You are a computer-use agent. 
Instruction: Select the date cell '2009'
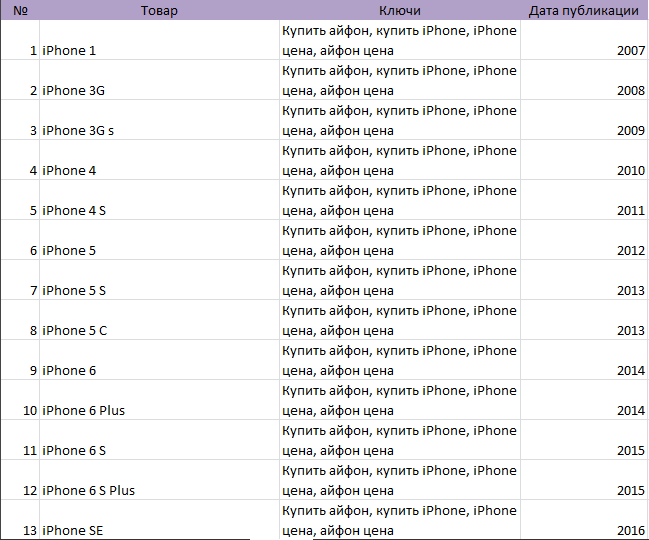tap(584, 120)
